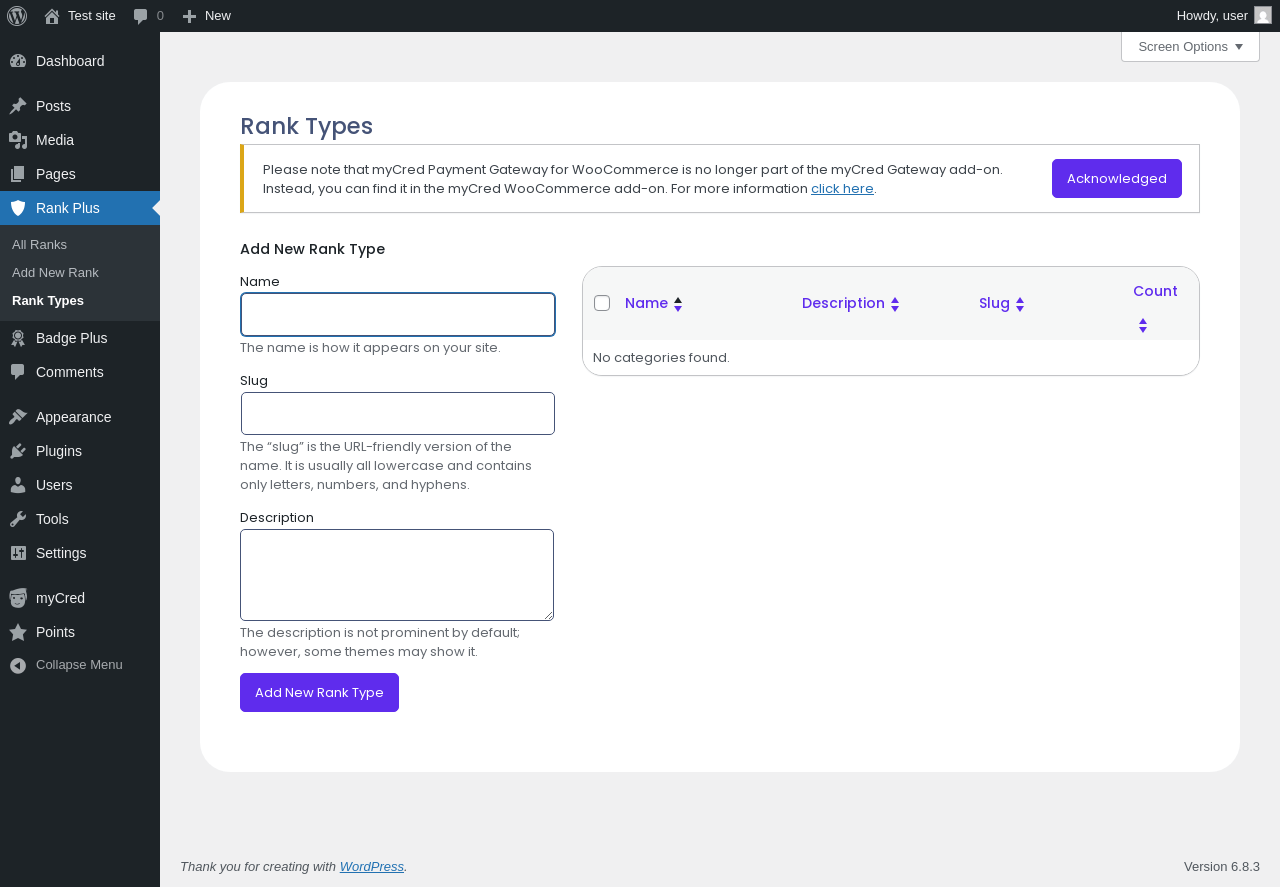Tick the select-all checkbox in table header

(x=602, y=303)
